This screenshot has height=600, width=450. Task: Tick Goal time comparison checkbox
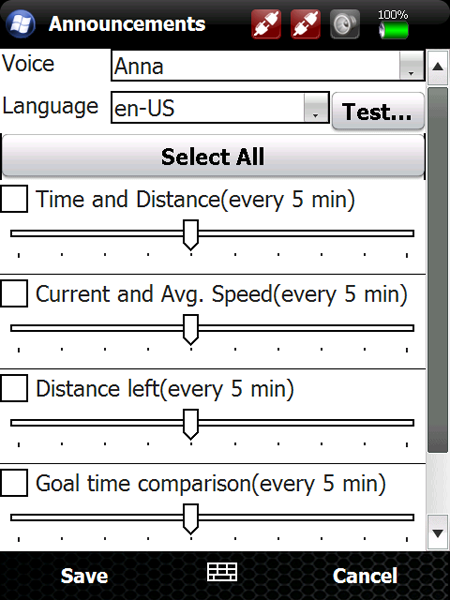click(x=14, y=483)
